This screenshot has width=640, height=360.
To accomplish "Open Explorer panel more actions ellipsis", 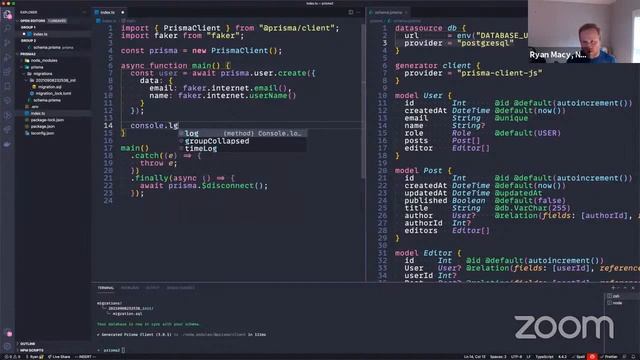I will pos(84,12).
